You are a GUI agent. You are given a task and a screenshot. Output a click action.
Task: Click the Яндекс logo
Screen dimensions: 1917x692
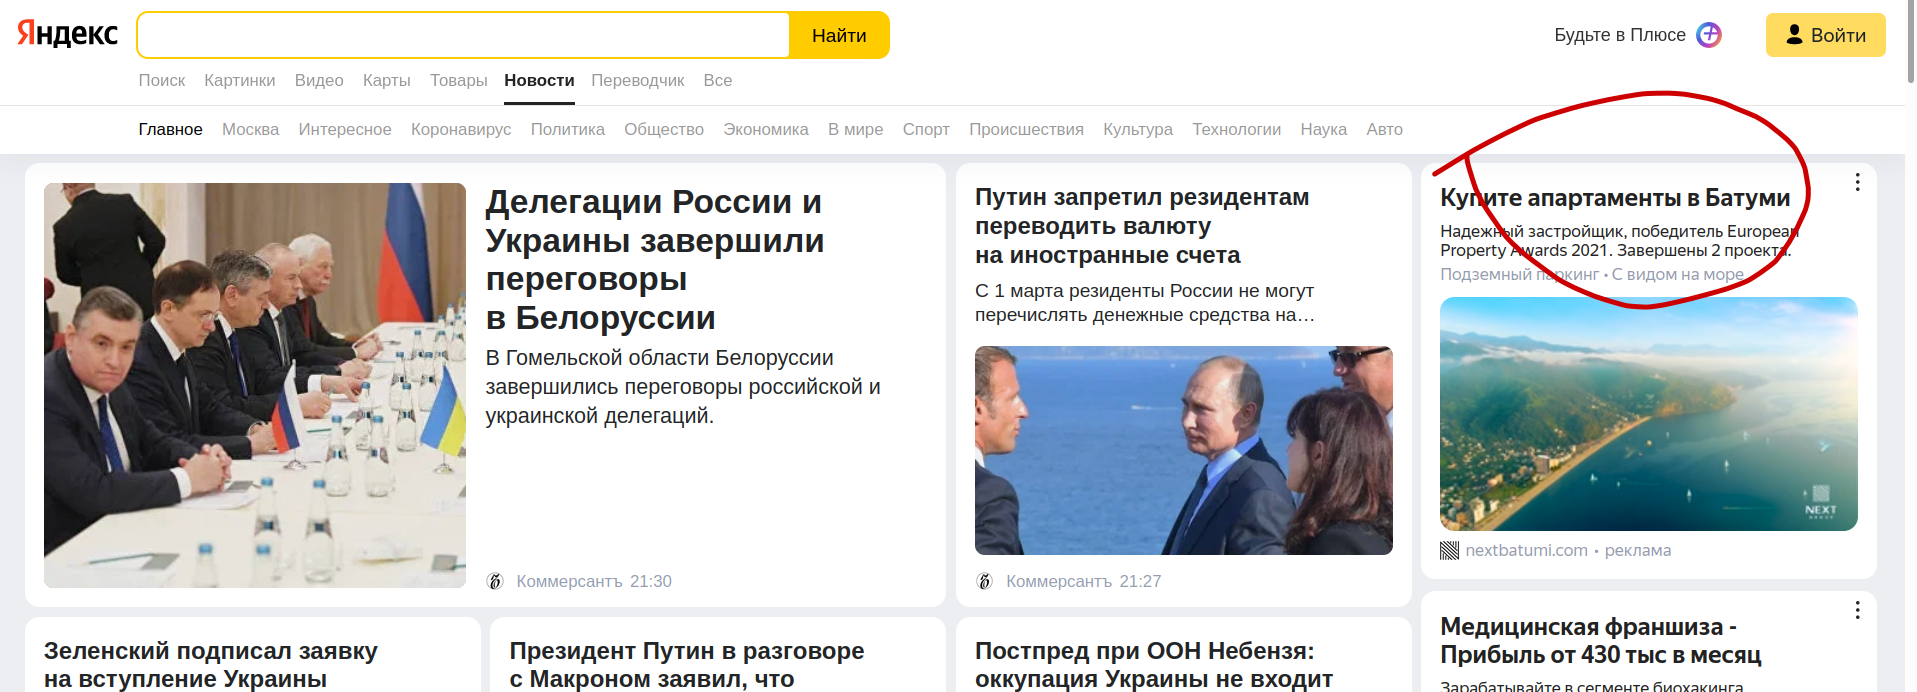(x=67, y=34)
